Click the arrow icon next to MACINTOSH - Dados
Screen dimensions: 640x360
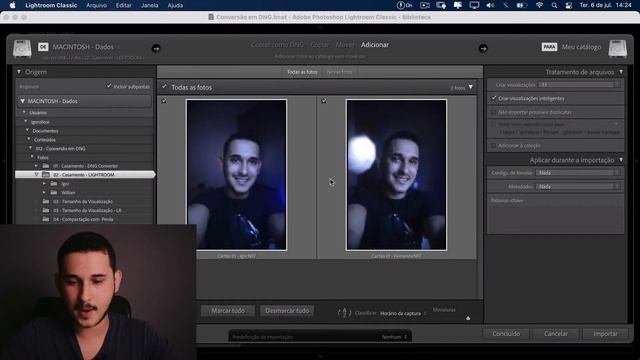point(156,48)
